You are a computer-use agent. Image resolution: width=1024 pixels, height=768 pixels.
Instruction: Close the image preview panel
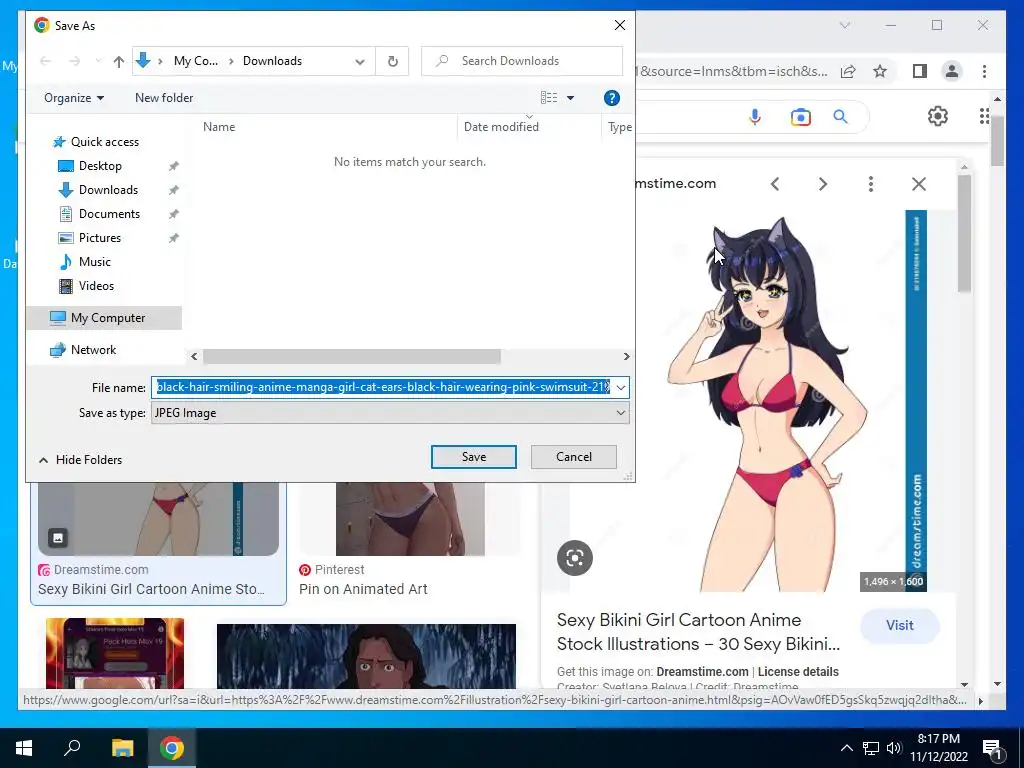pyautogui.click(x=919, y=184)
